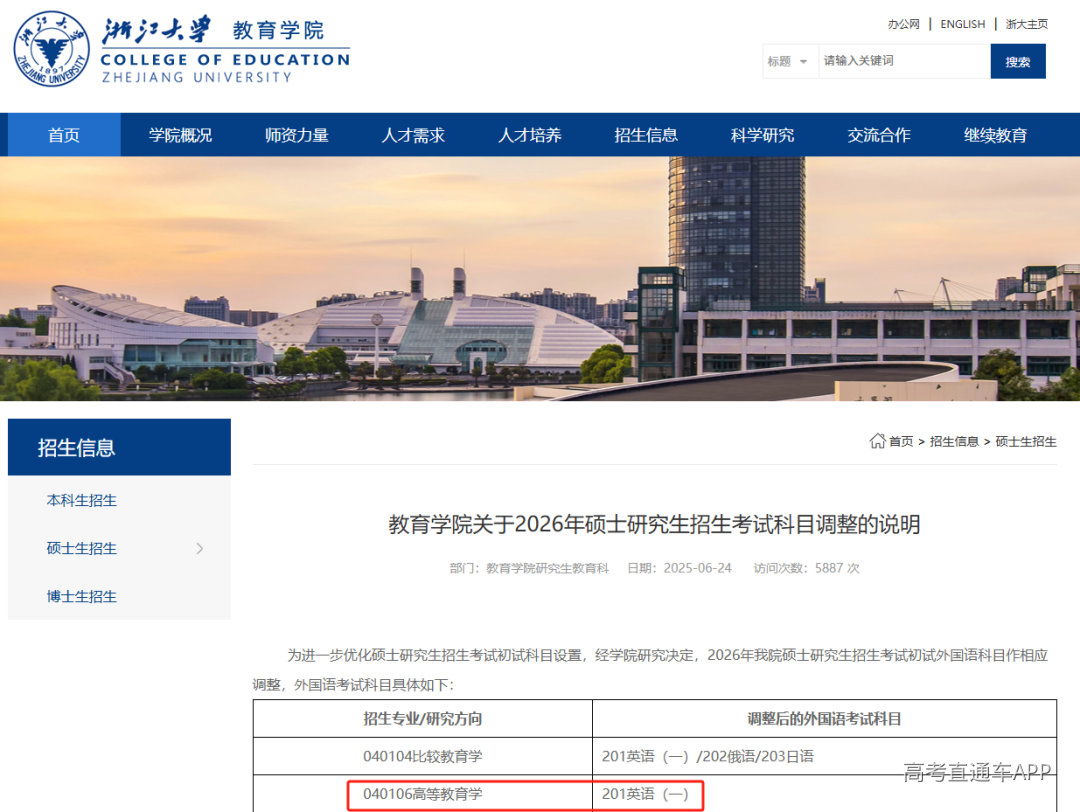Image resolution: width=1080 pixels, height=812 pixels.
Task: Click the campus banner image
Action: point(540,278)
